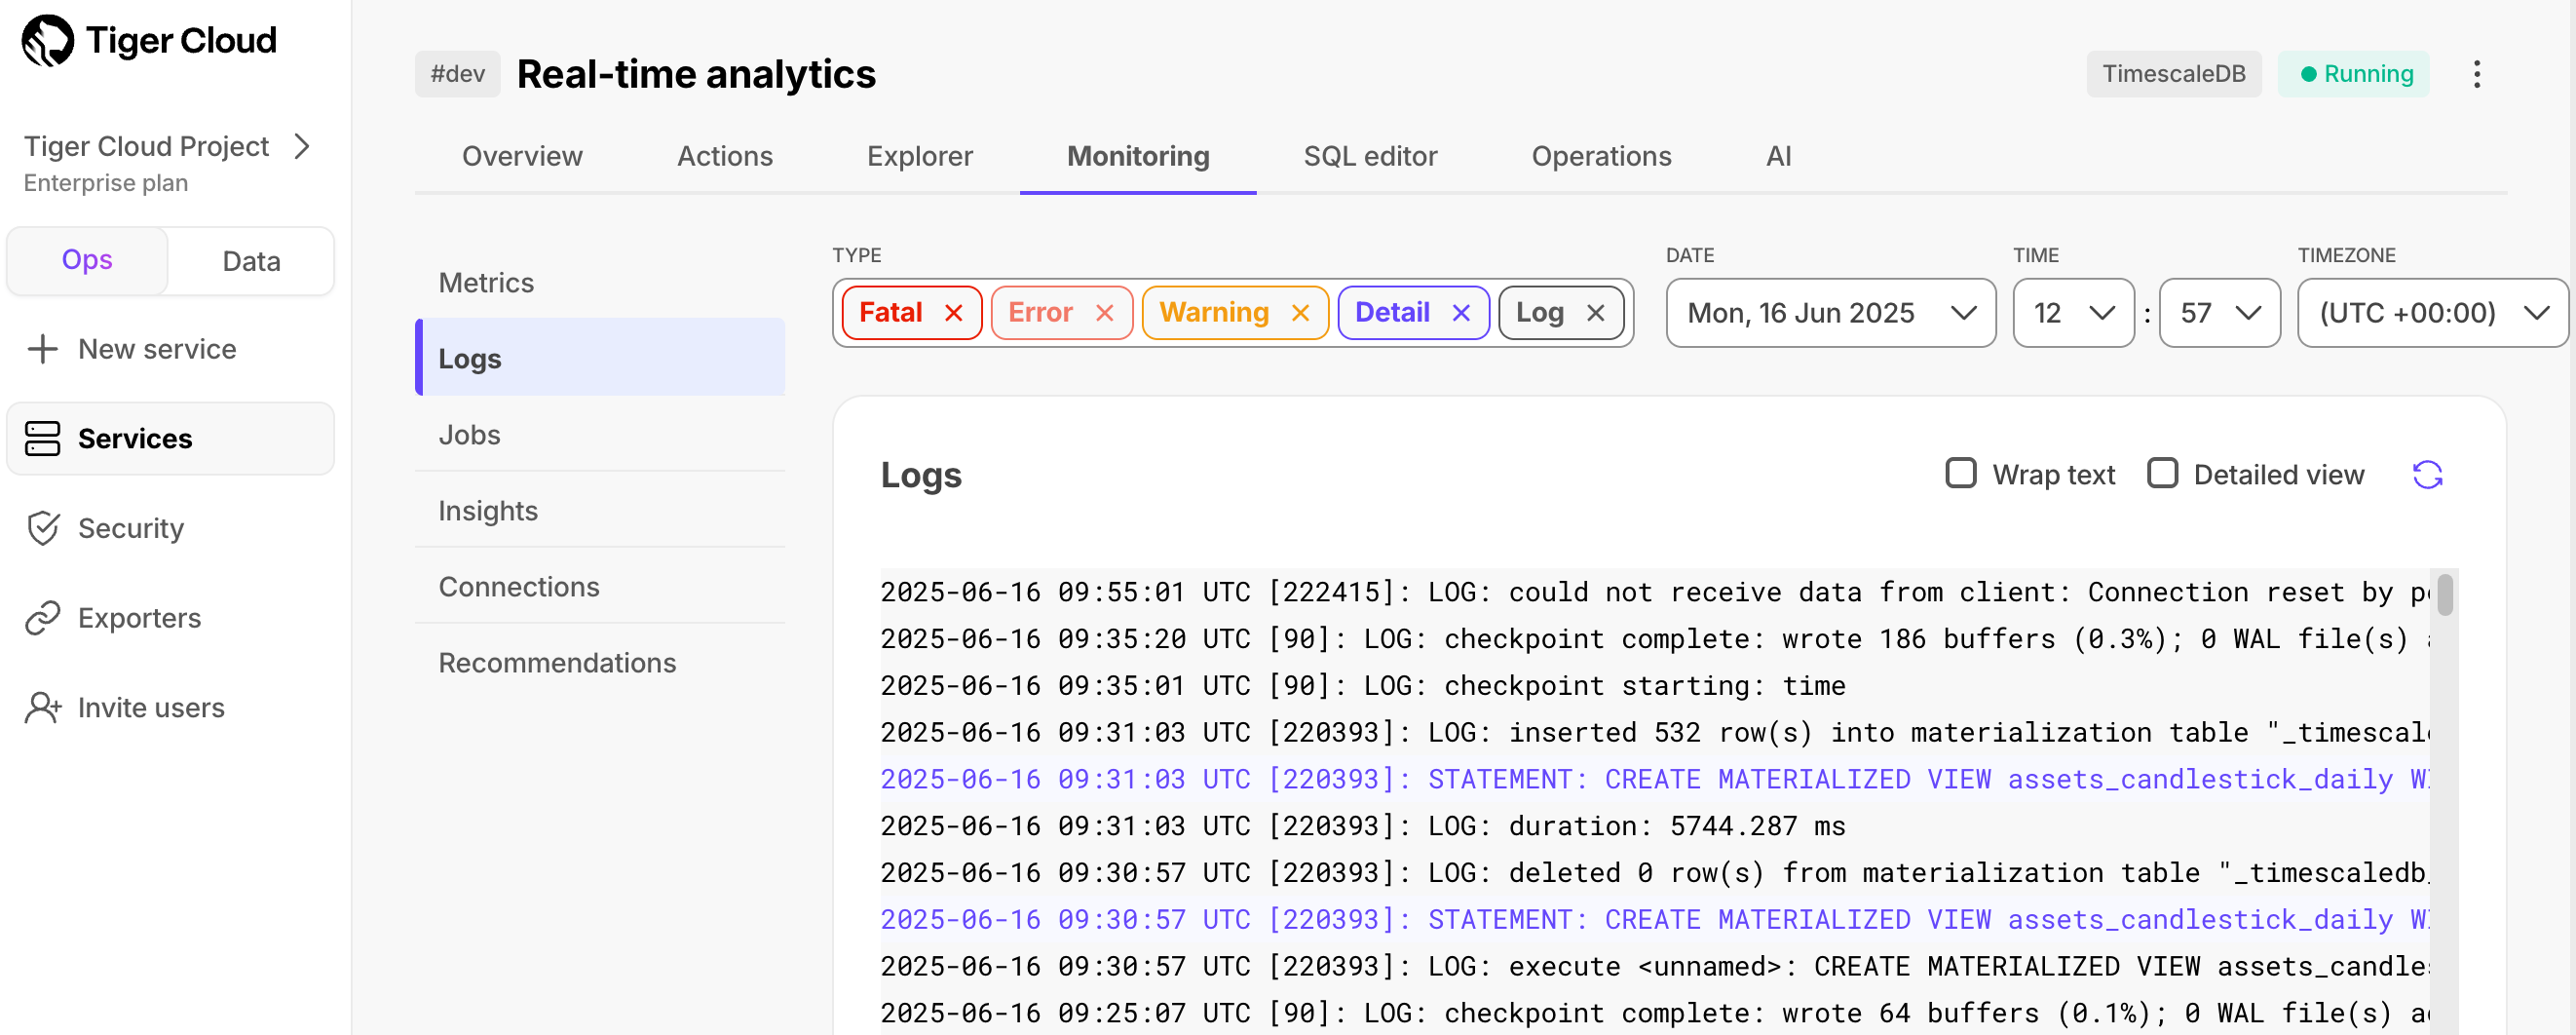Viewport: 2576px width, 1035px height.
Task: Open Connections in the monitoring menu
Action: click(x=600, y=586)
